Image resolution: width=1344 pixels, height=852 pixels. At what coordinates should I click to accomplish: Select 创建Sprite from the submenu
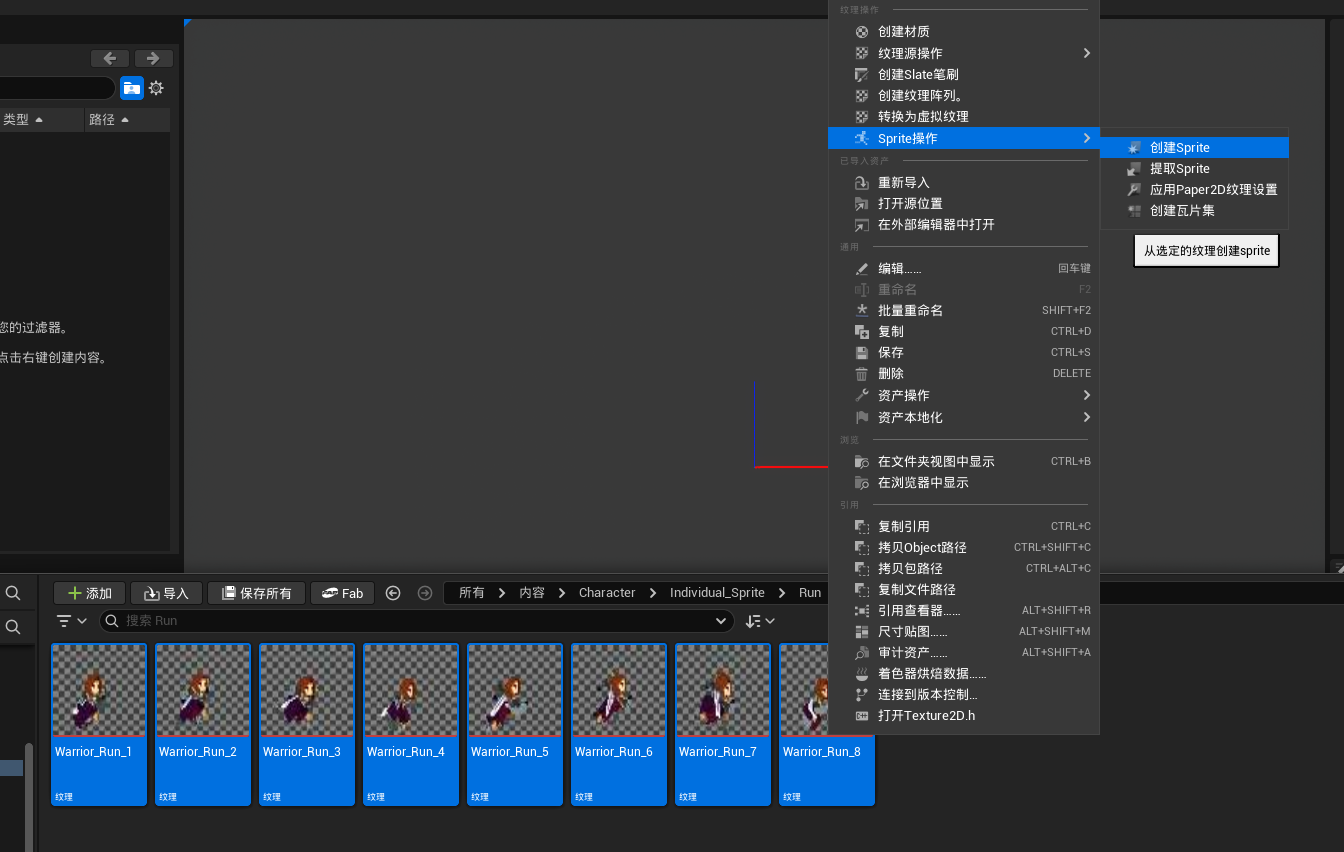pos(1180,147)
